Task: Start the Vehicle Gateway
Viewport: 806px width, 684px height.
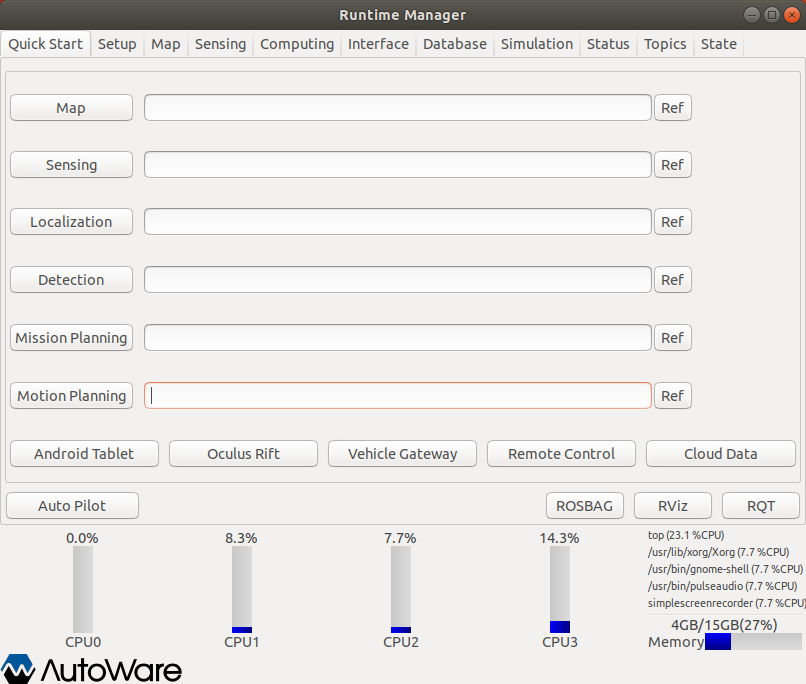Action: tap(402, 454)
